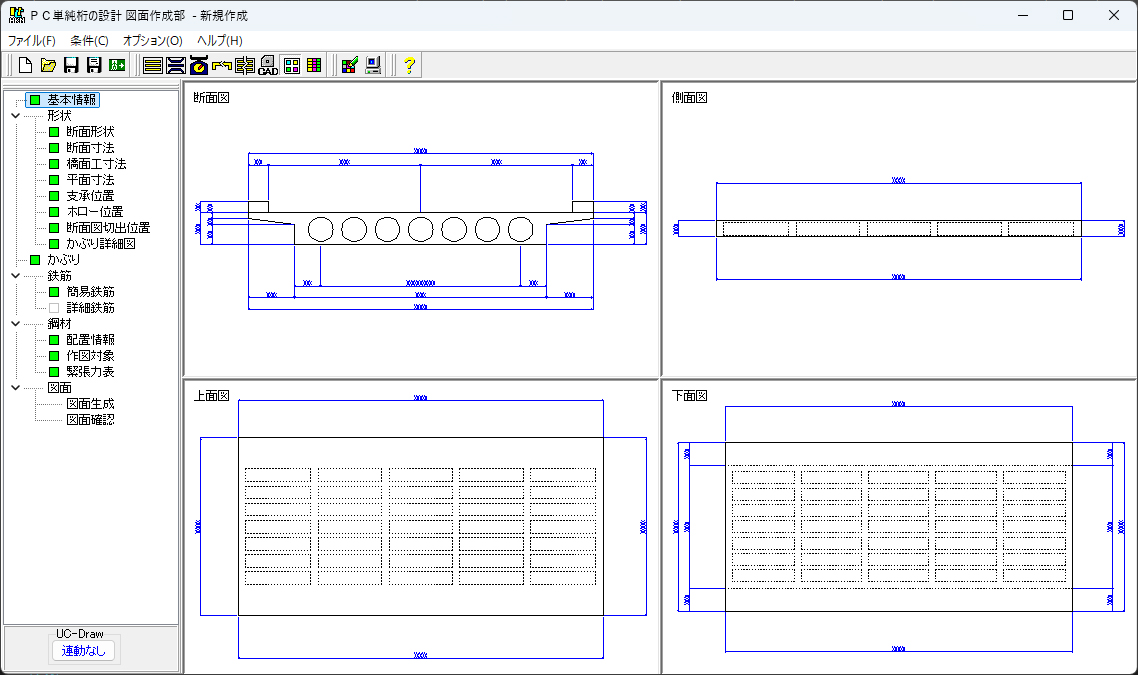Select ホロー位置 in the tree

click(94, 212)
